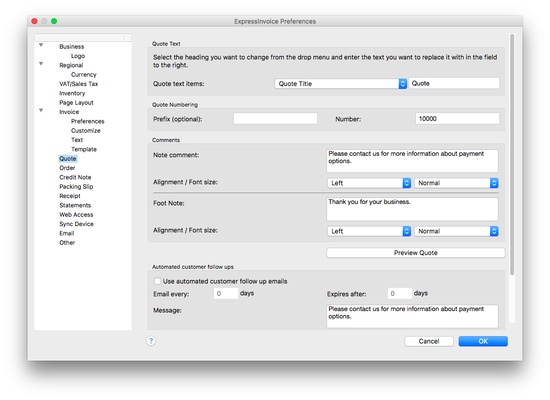Viewport: 550px width, 400px height.
Task: Open Email preferences
Action: [x=67, y=233]
